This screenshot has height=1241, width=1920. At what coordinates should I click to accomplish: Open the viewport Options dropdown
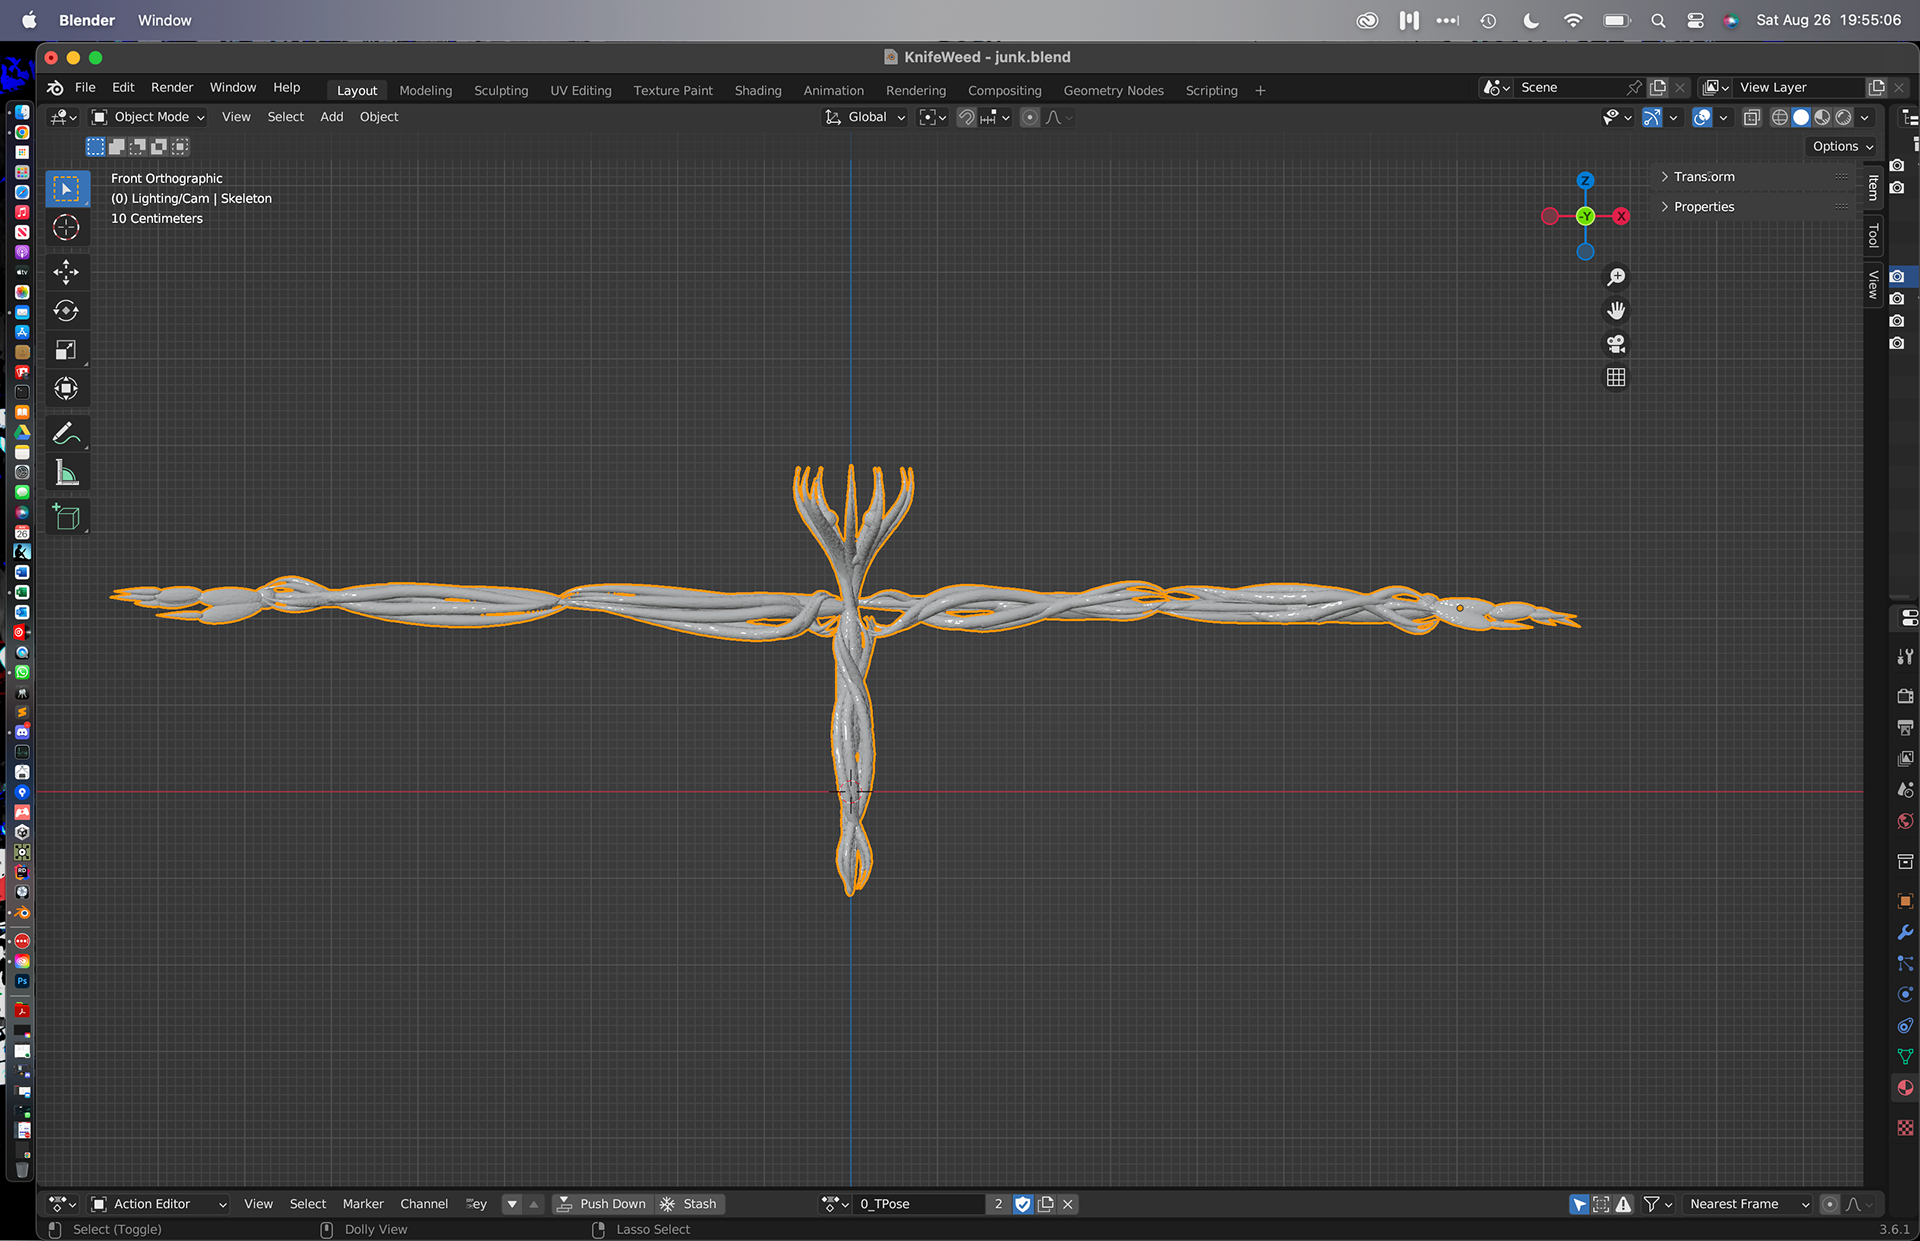pyautogui.click(x=1843, y=146)
